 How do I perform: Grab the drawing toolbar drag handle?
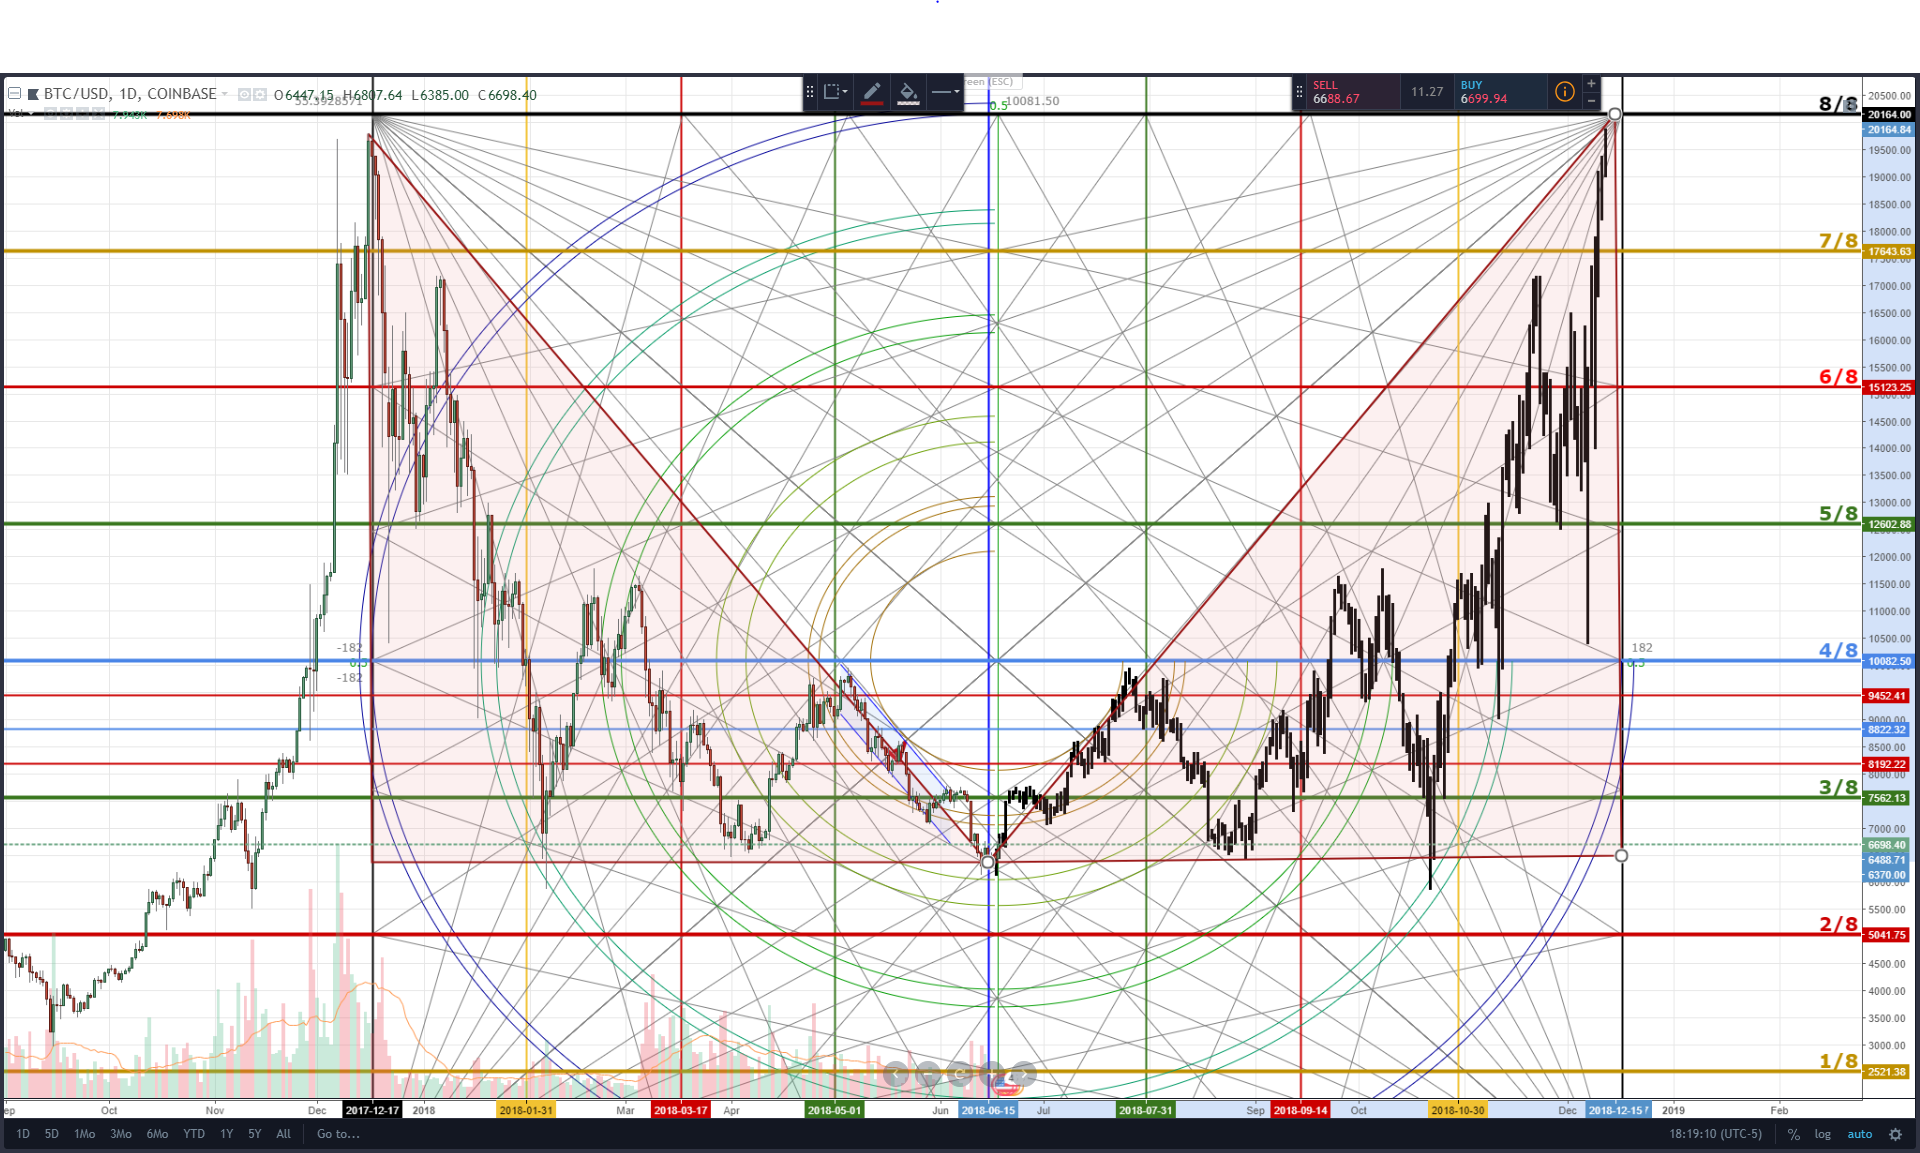pos(810,92)
